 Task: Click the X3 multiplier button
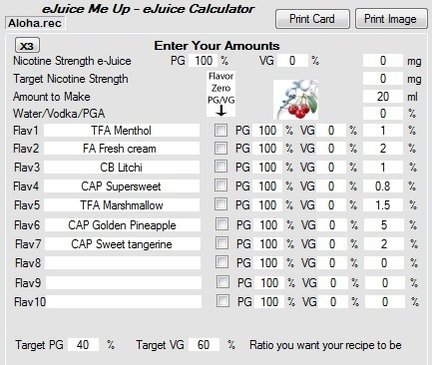tap(27, 46)
